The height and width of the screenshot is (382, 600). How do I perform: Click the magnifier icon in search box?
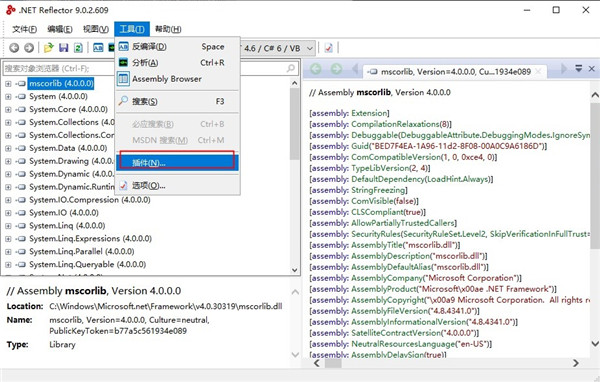[x=291, y=68]
